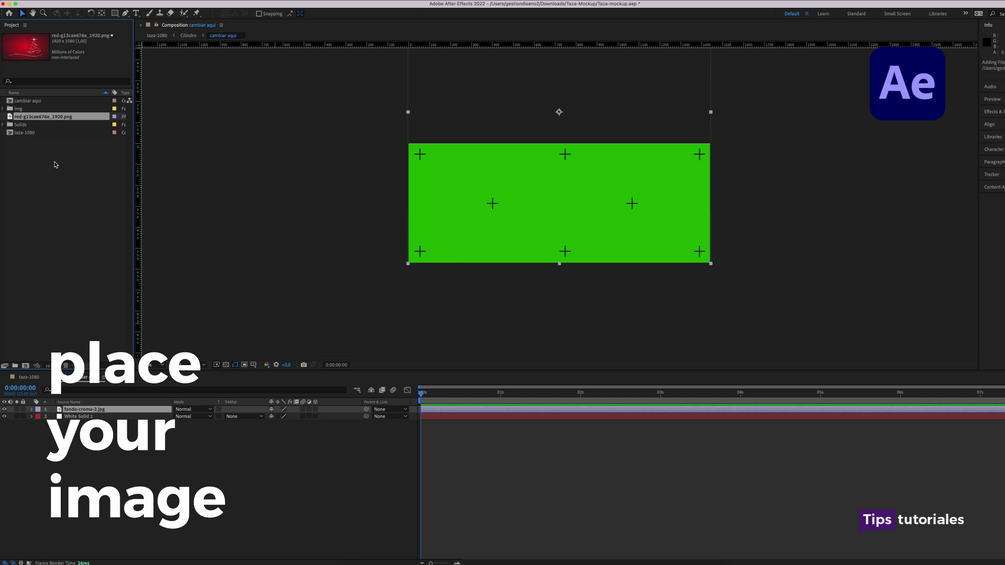1005x565 pixels.
Task: Click the Project panel search field
Action: tap(67, 81)
